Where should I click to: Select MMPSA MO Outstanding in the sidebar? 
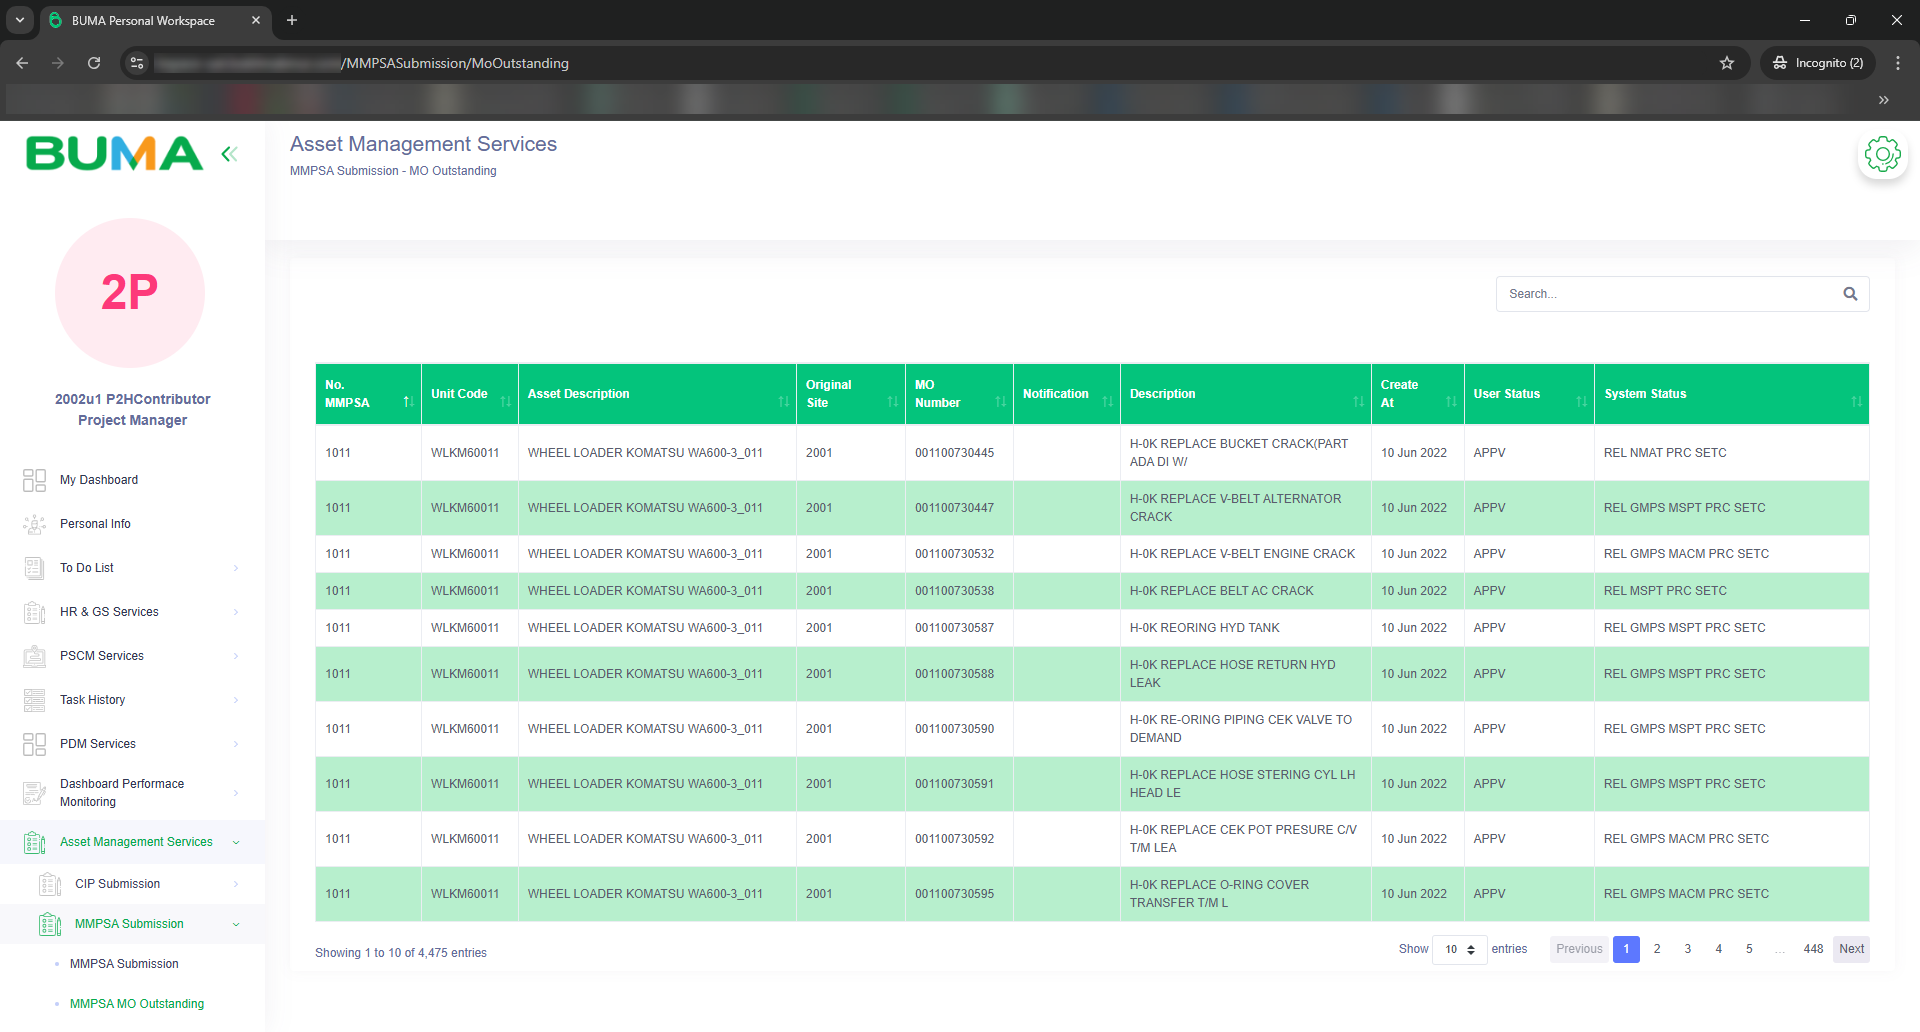[x=137, y=1004]
